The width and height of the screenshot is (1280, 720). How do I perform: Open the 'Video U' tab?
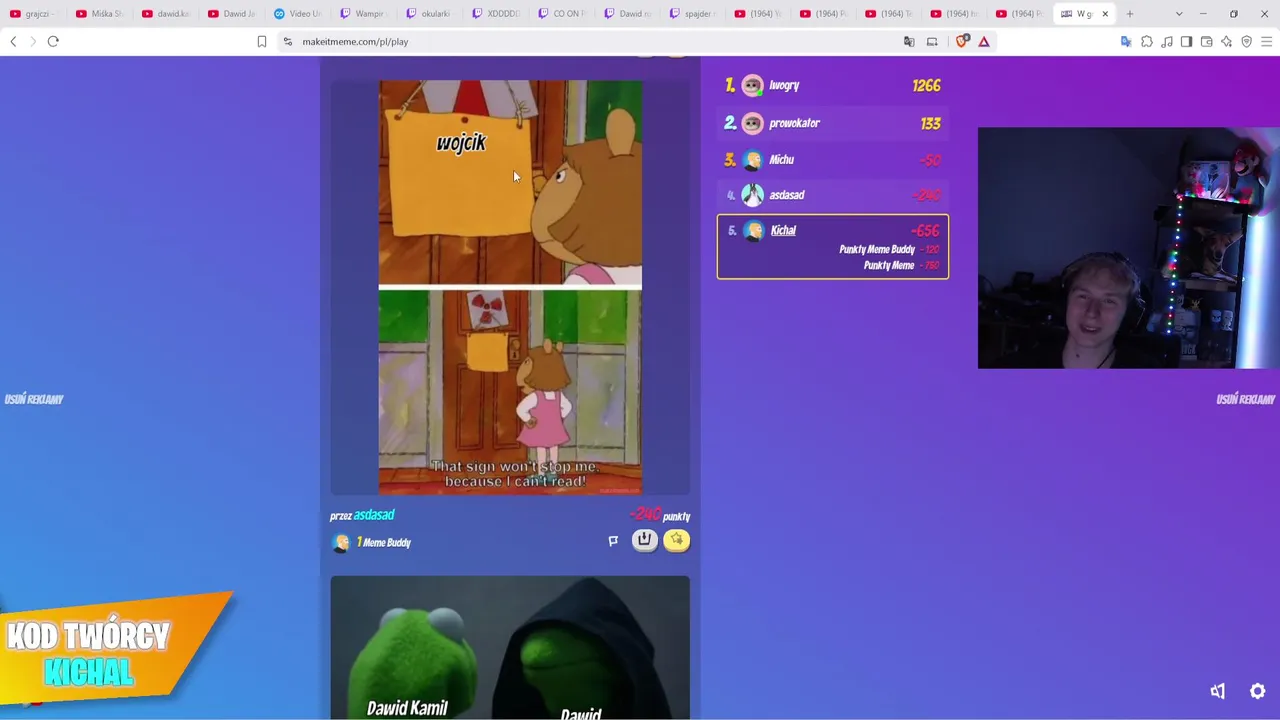tap(297, 14)
